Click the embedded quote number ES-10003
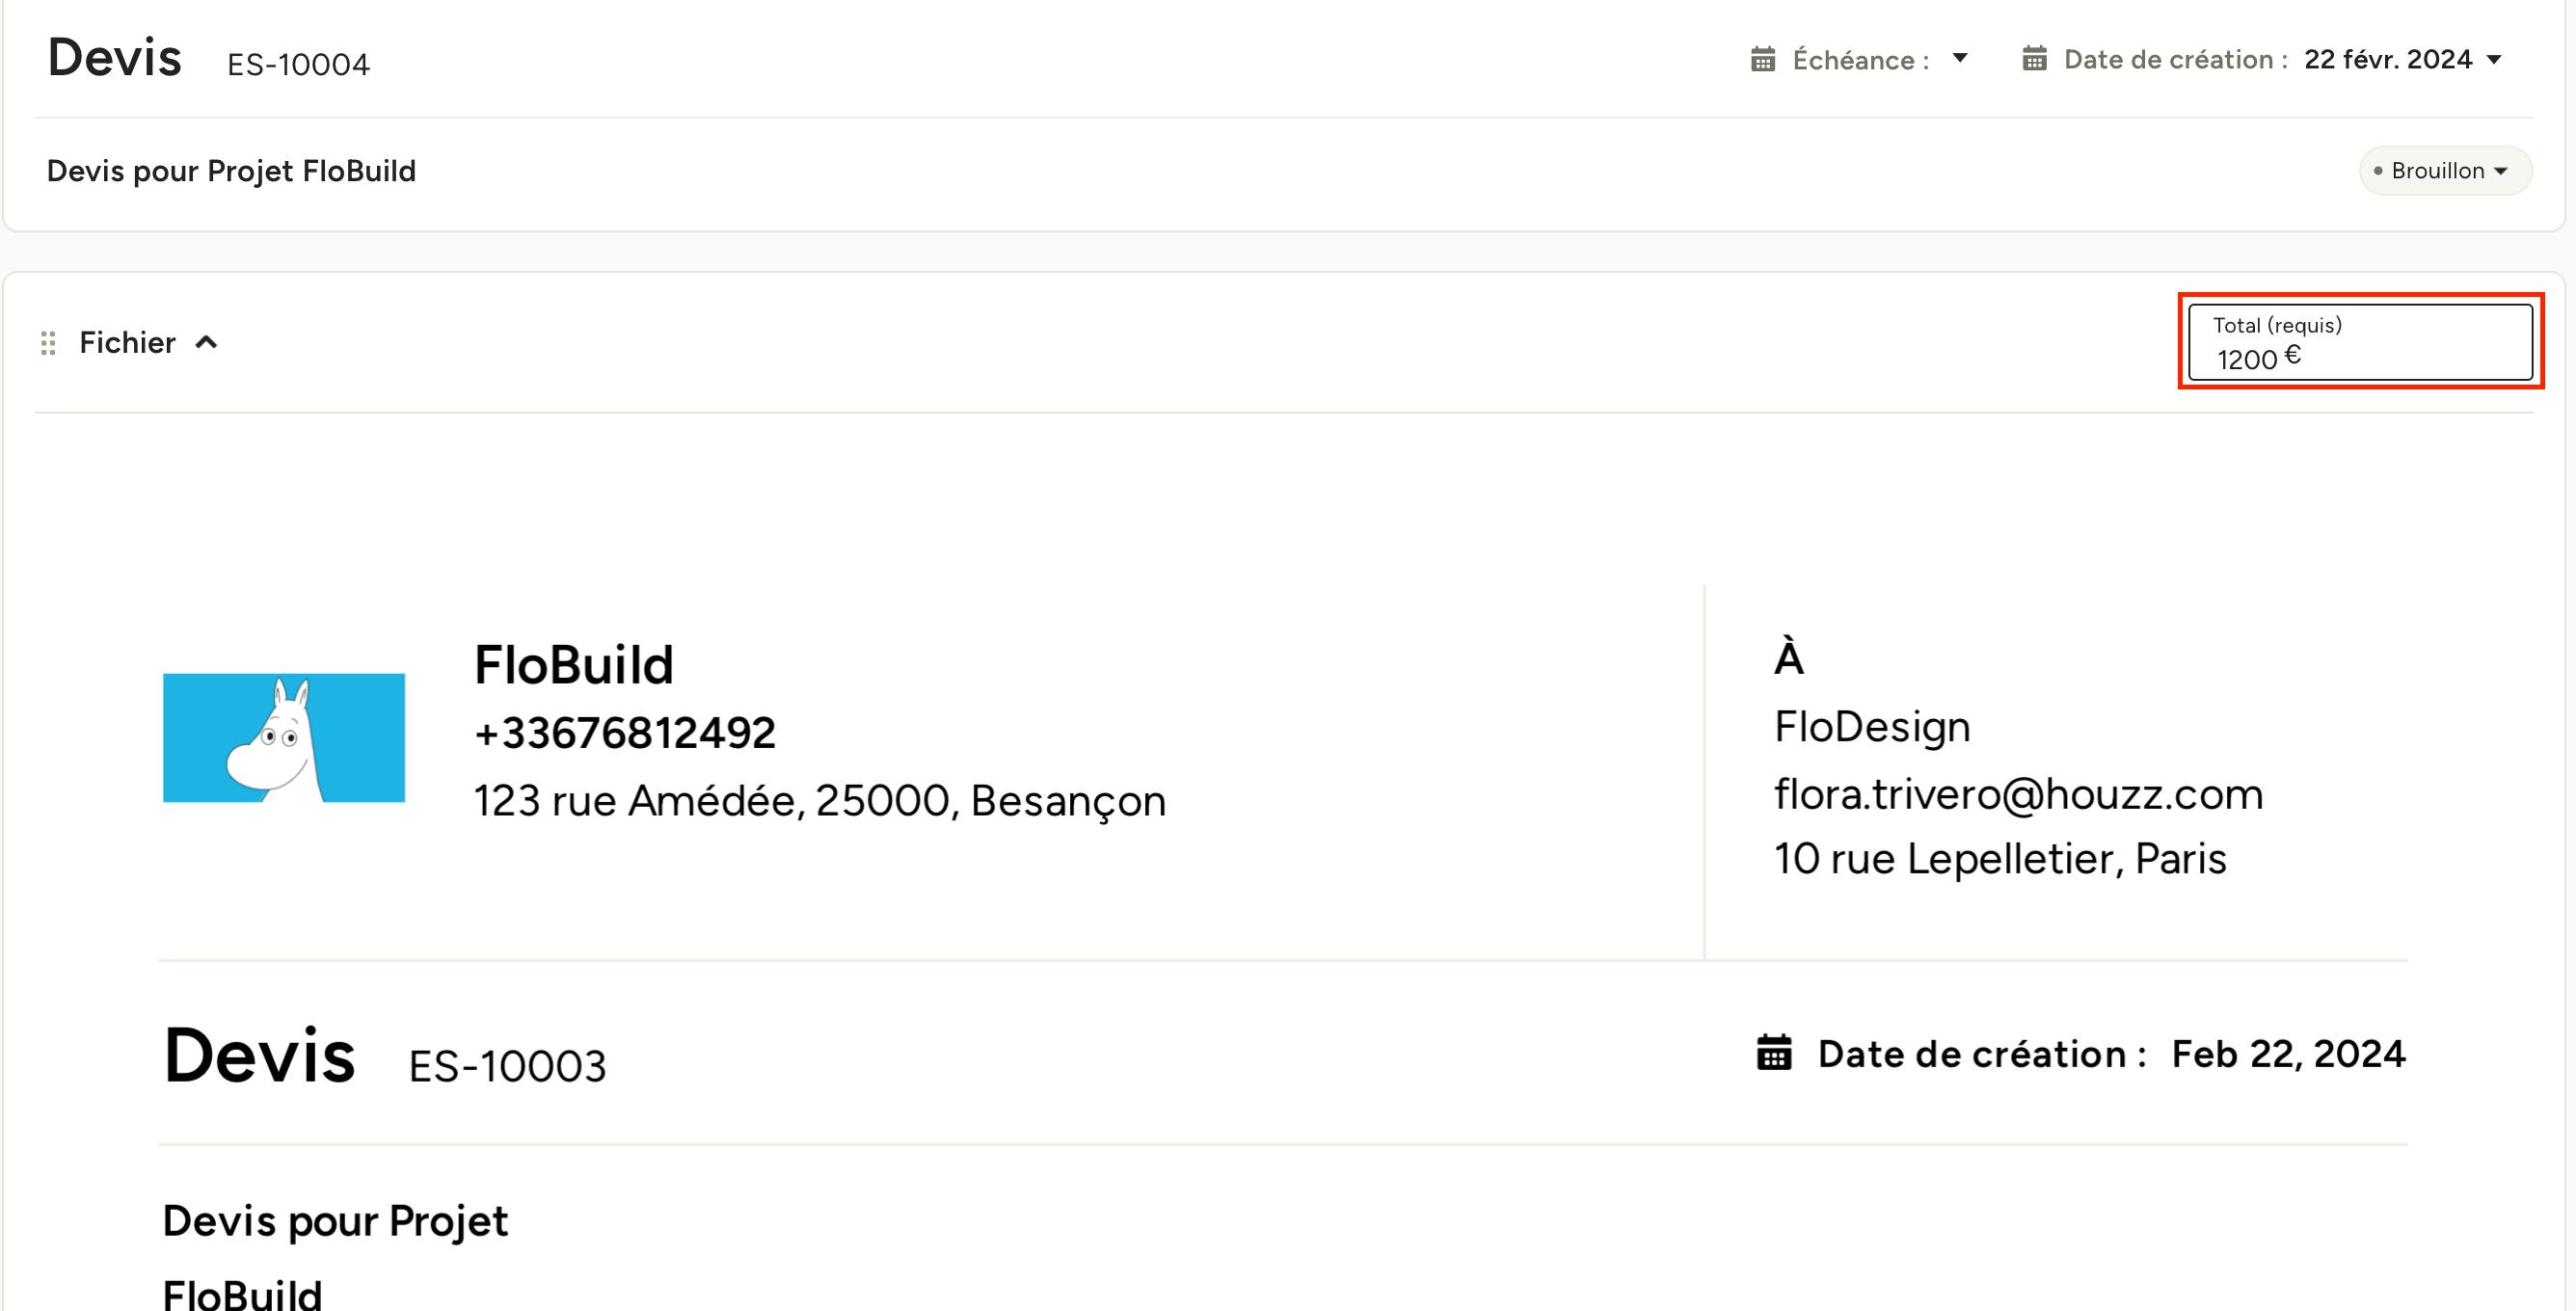This screenshot has height=1311, width=2576. coord(507,1066)
